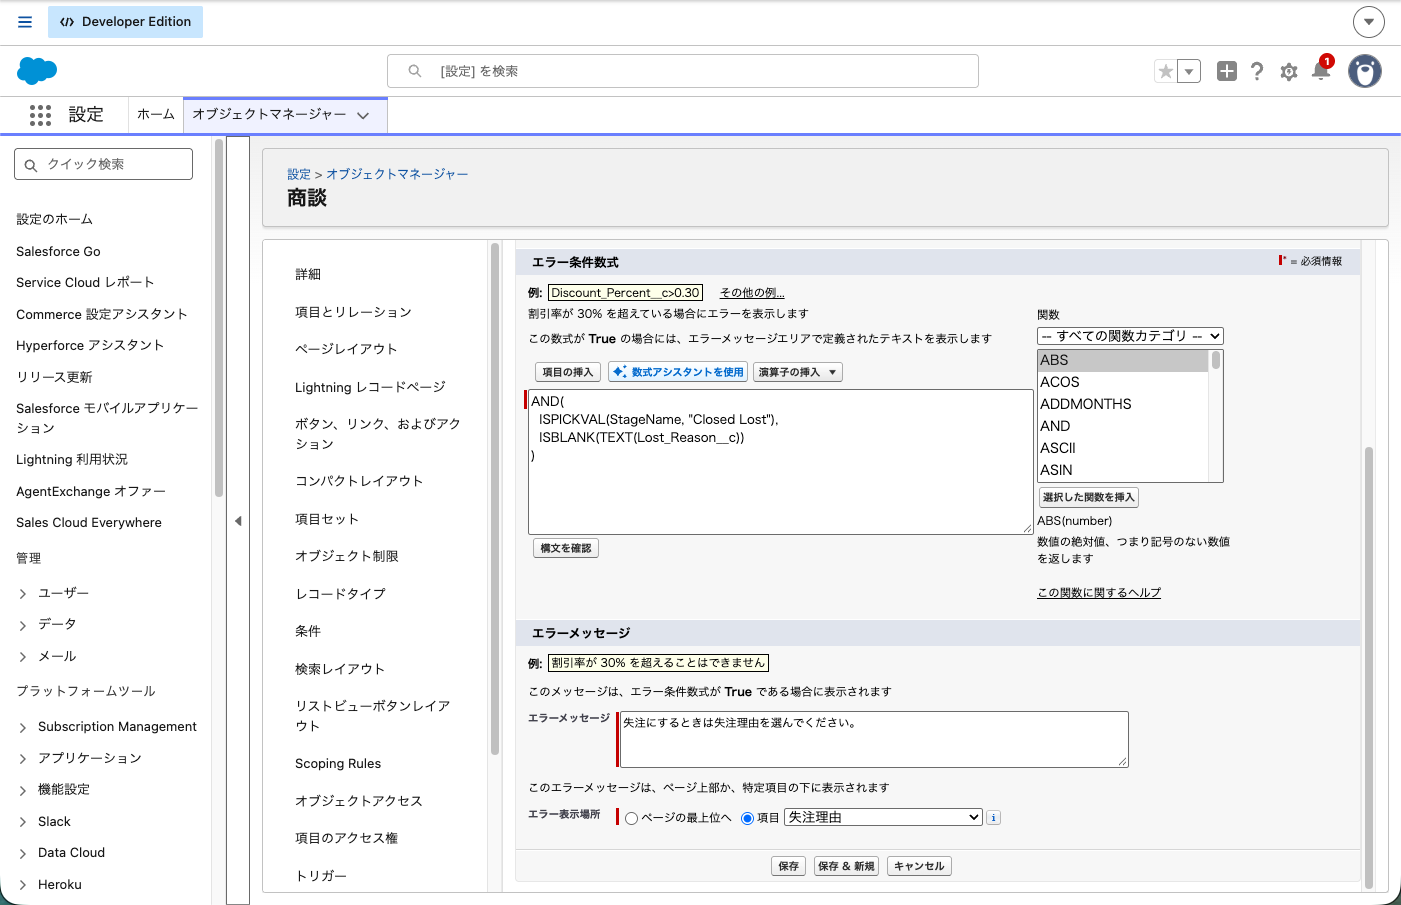This screenshot has height=905, width=1401.
Task: Click the 設定 breadcrumb link
Action: (298, 174)
